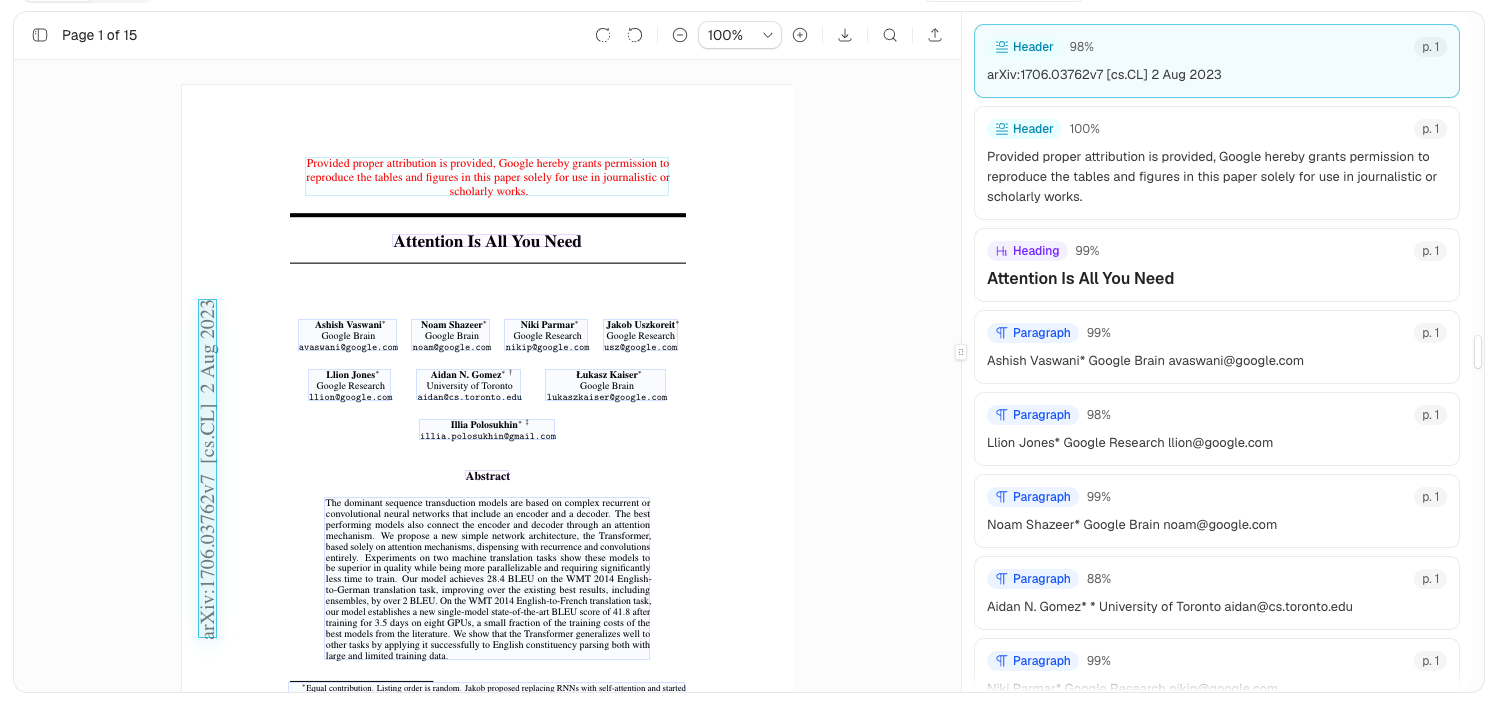Click the panel divider drag handle
The image size is (1496, 710).
pos(961,352)
